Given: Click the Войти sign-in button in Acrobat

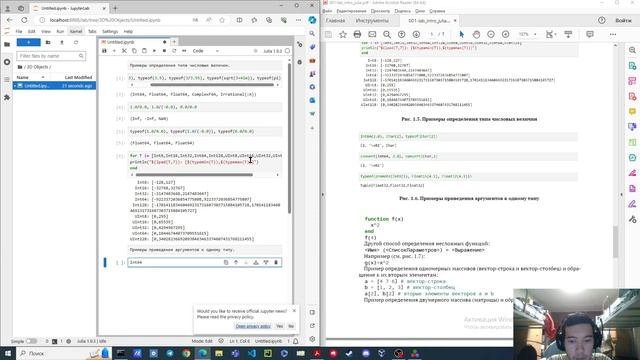Looking at the screenshot, I should (x=623, y=20).
